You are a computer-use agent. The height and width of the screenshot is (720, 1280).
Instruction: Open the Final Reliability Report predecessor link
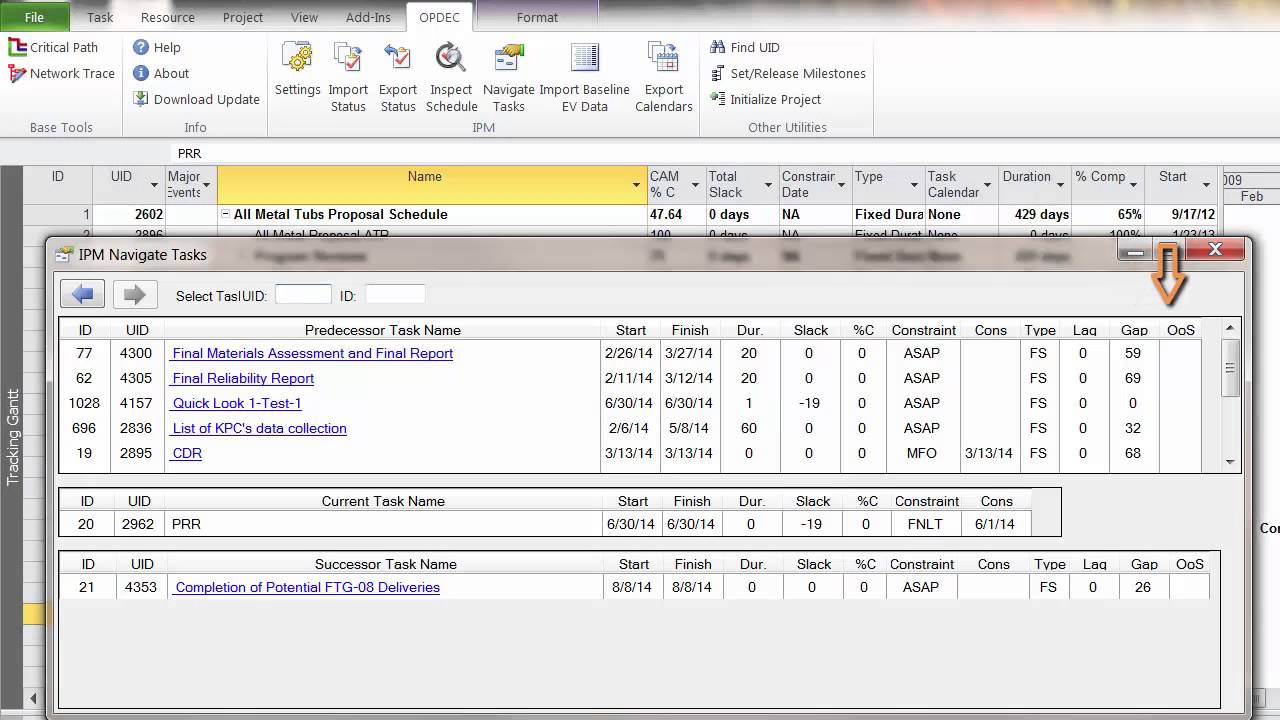coord(243,378)
